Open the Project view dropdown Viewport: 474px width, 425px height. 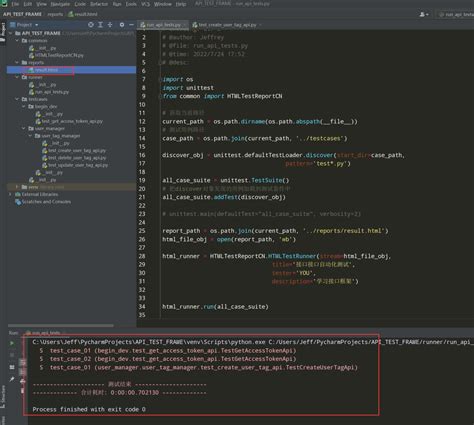click(24, 25)
